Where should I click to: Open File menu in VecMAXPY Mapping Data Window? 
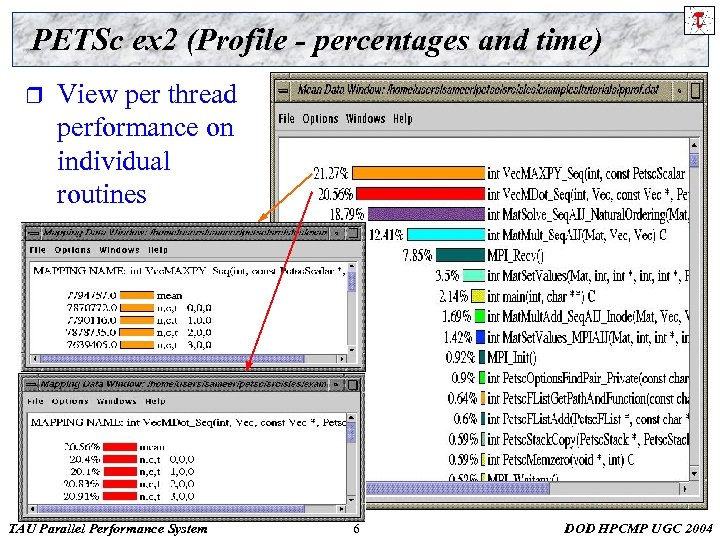click(x=38, y=250)
